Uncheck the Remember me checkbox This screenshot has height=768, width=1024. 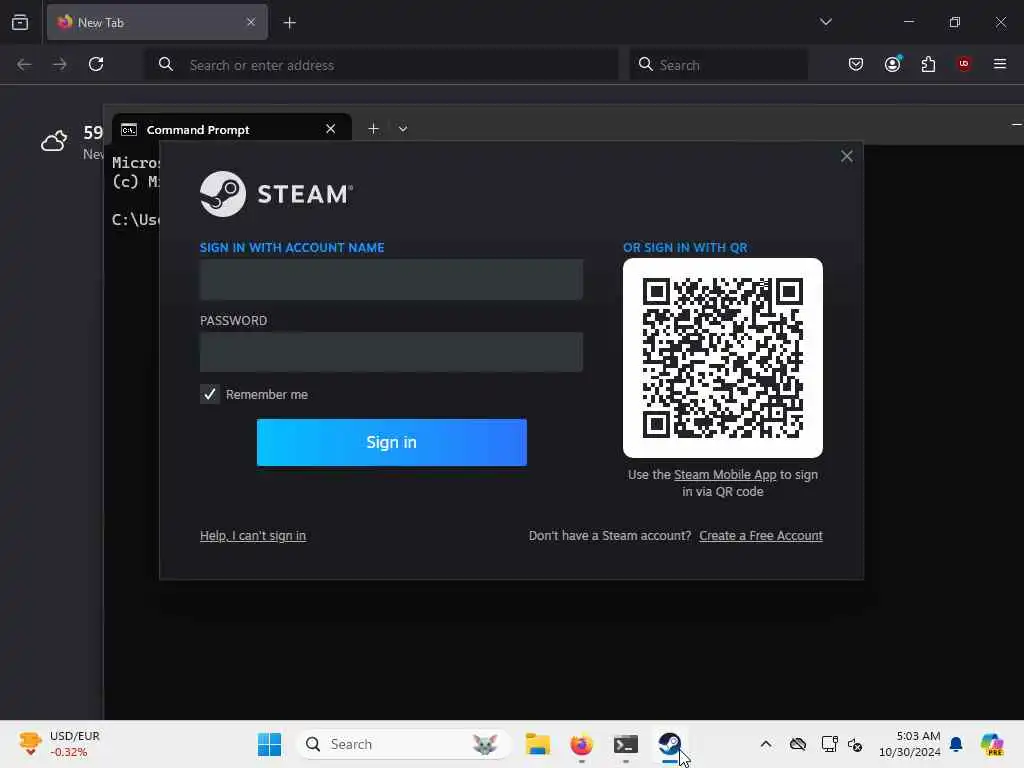point(210,394)
